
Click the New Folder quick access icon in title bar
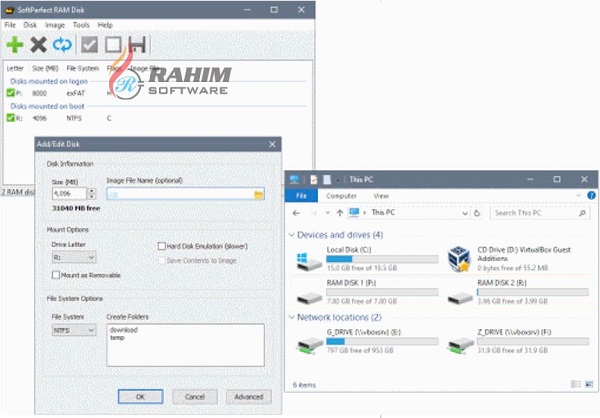(327, 180)
